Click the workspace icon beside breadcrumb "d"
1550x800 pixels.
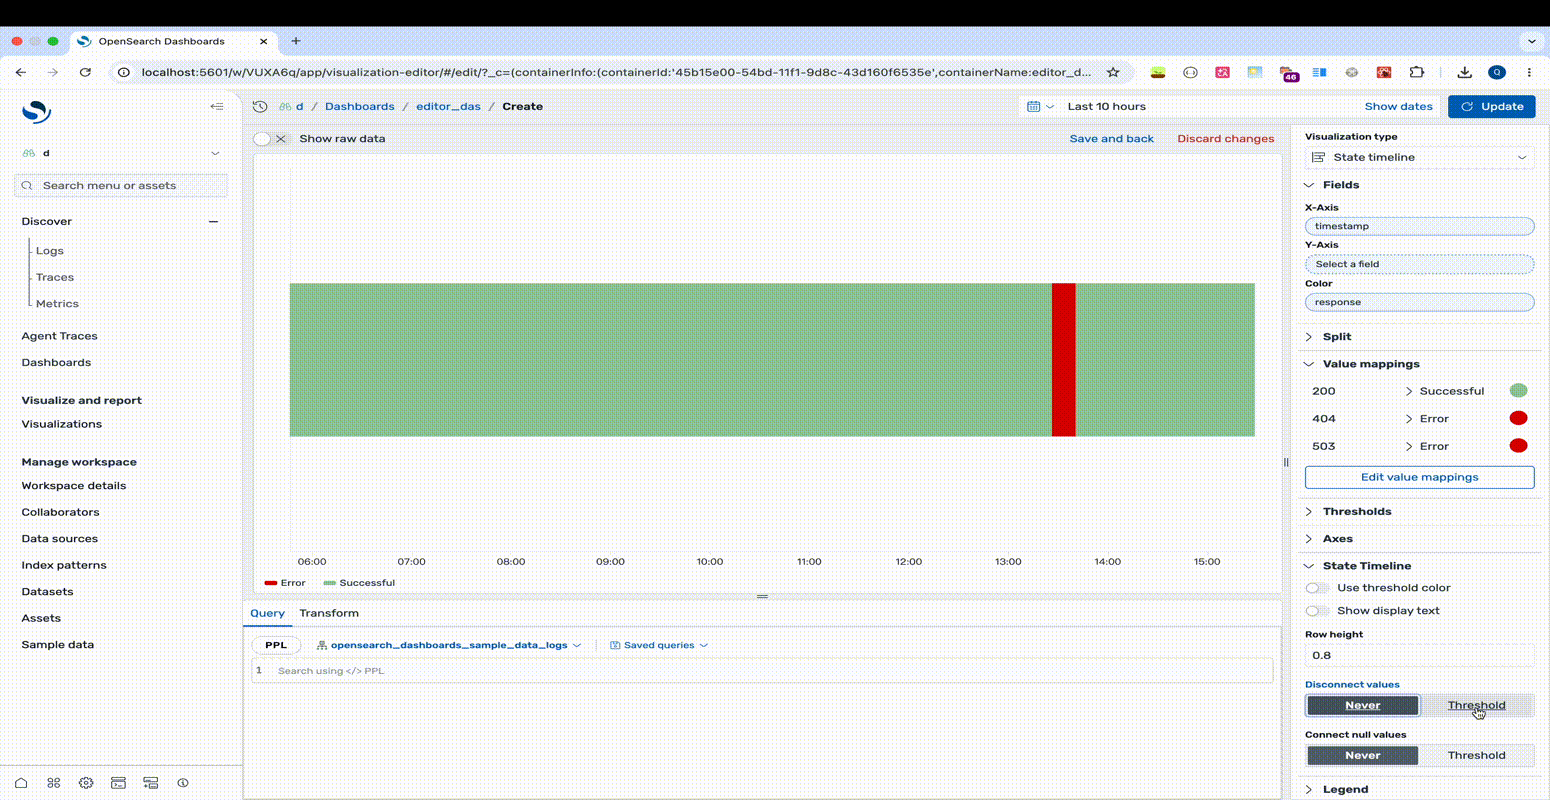point(285,106)
